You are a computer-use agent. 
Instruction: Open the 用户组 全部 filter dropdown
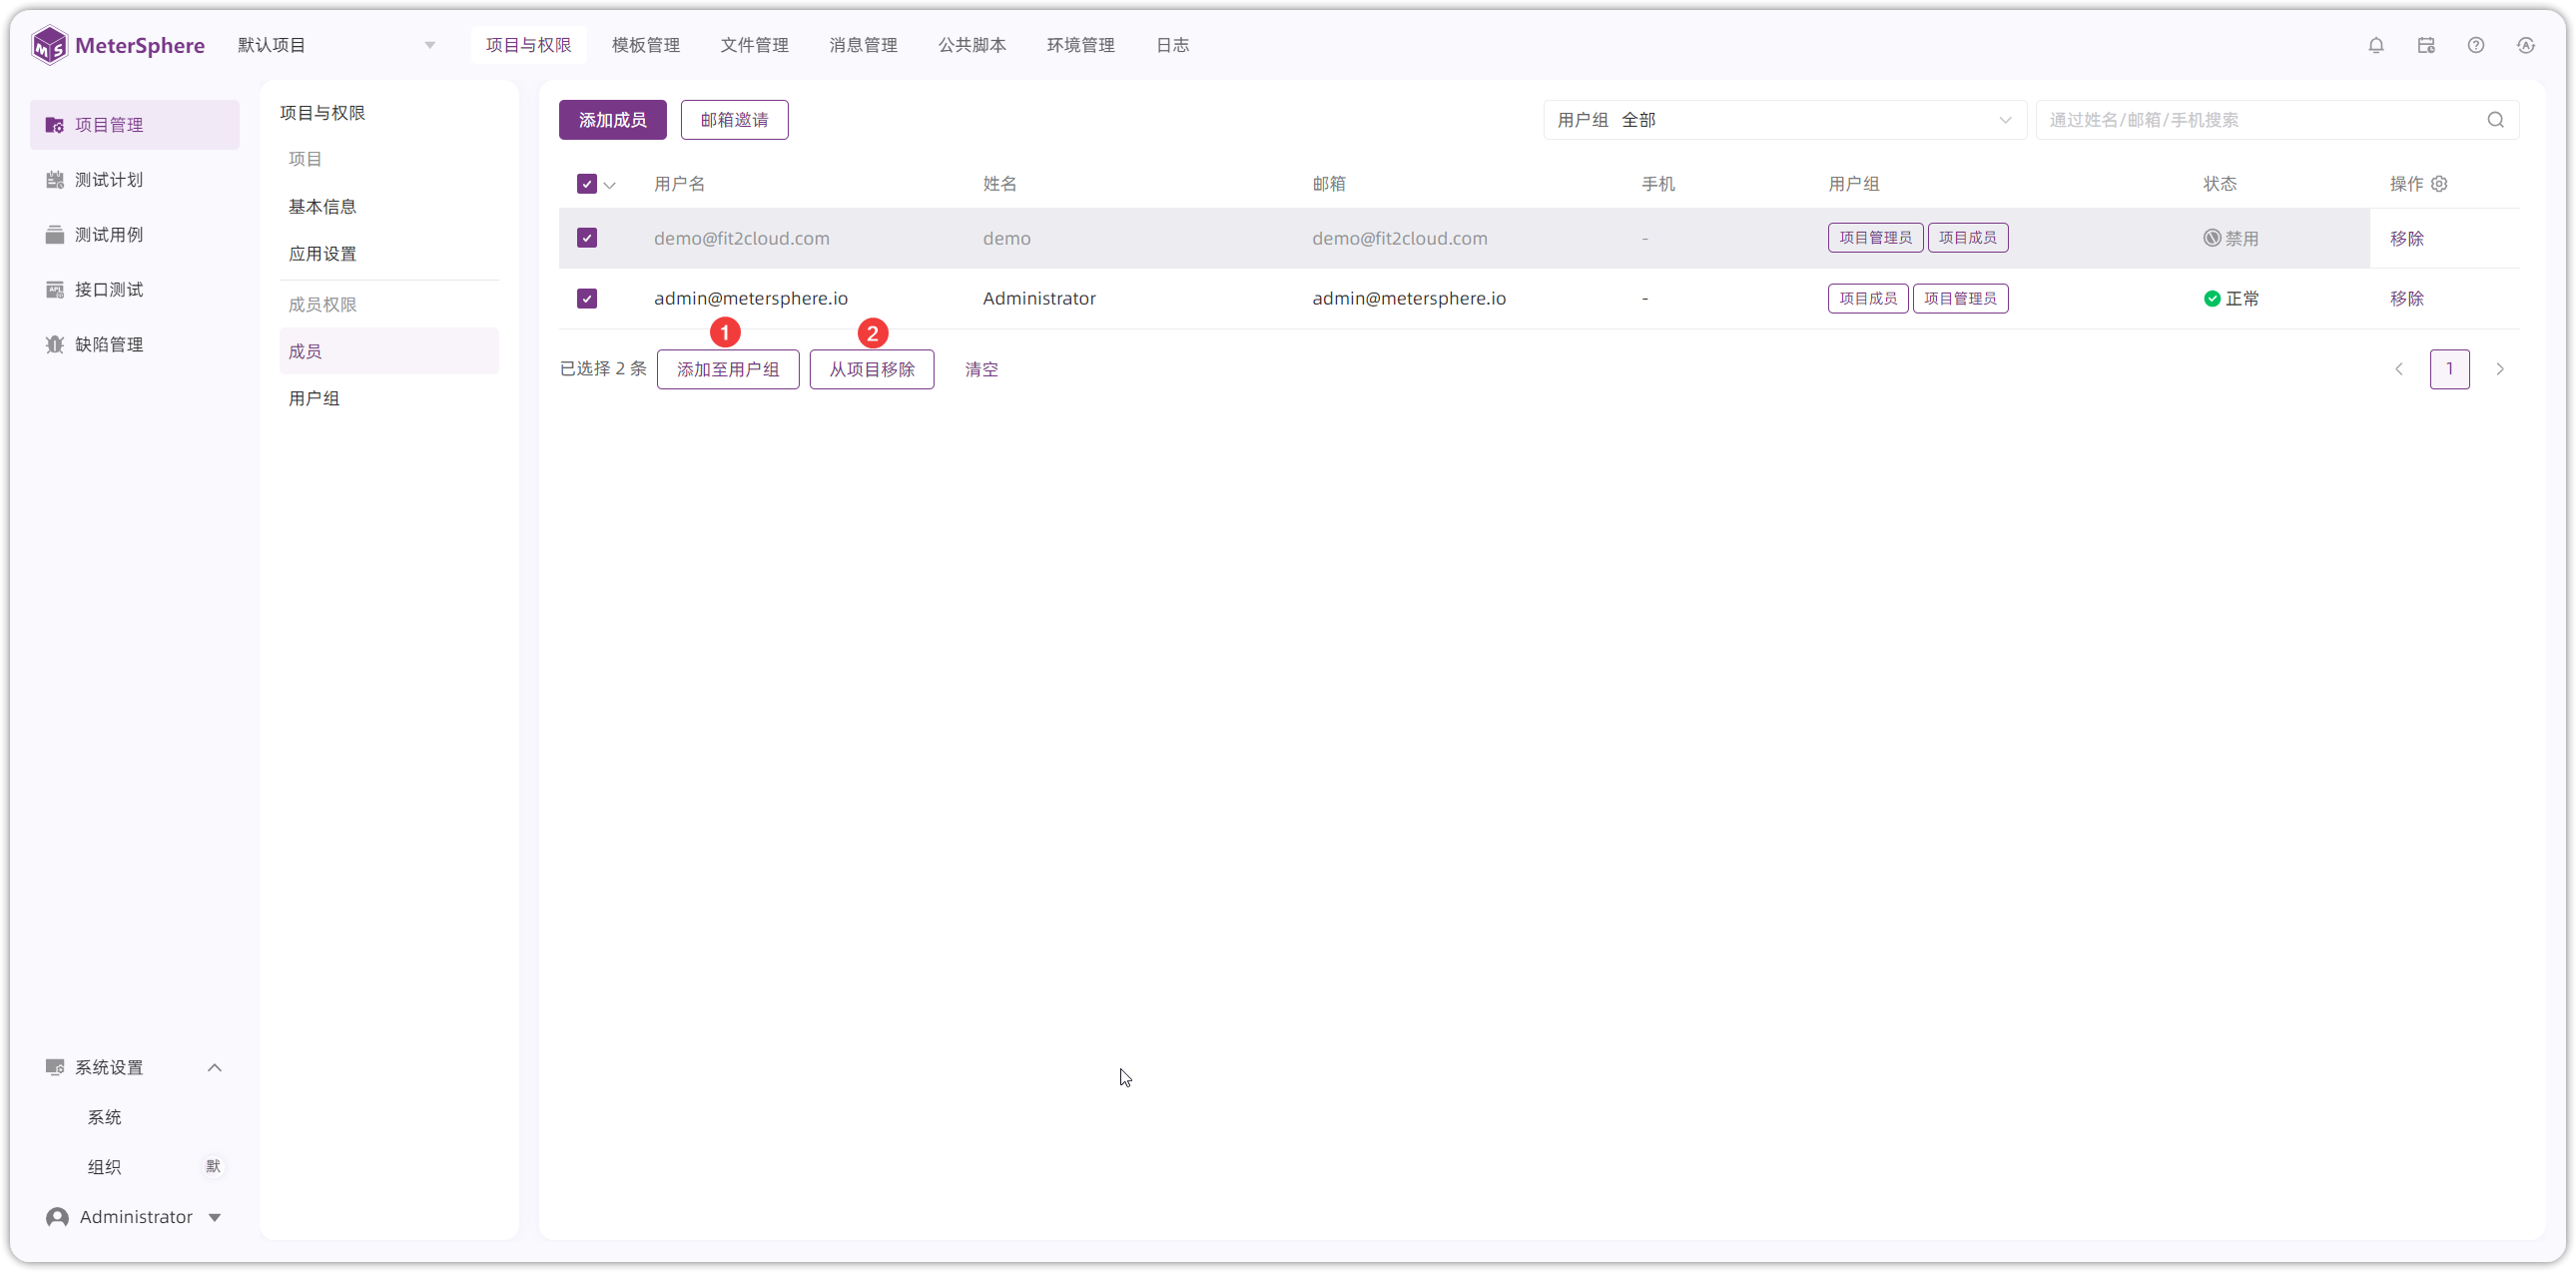1784,120
